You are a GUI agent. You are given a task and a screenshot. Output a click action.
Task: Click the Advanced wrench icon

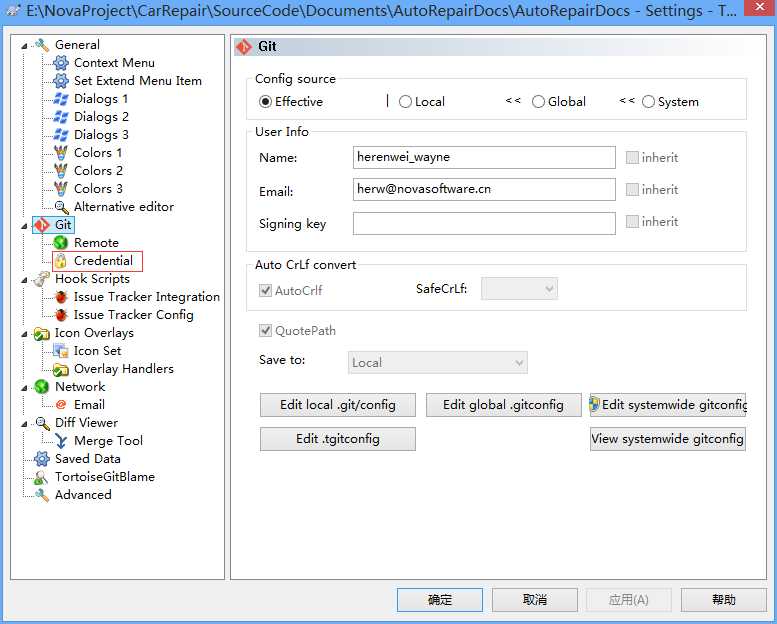click(42, 495)
